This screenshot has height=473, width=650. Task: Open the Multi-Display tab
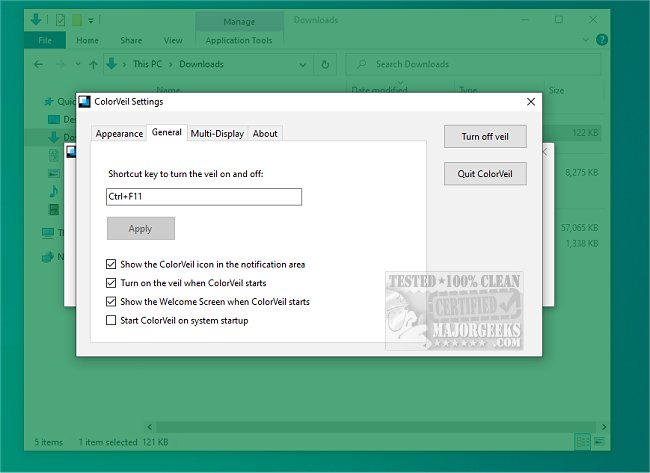(x=217, y=133)
